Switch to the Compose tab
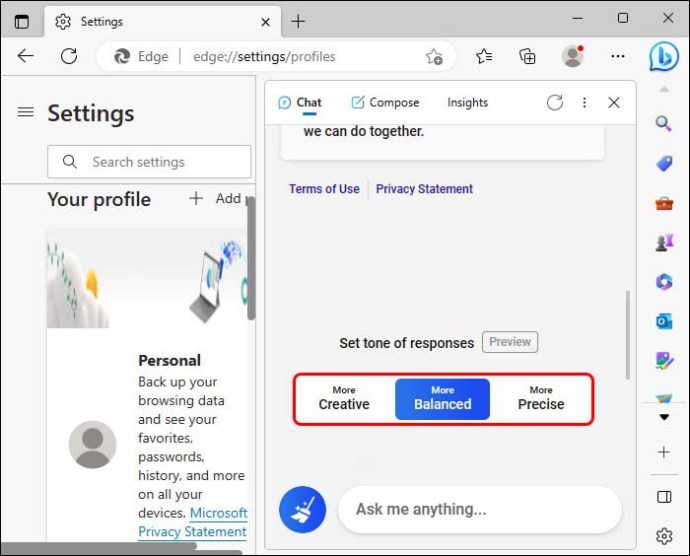This screenshot has height=556, width=690. point(385,103)
